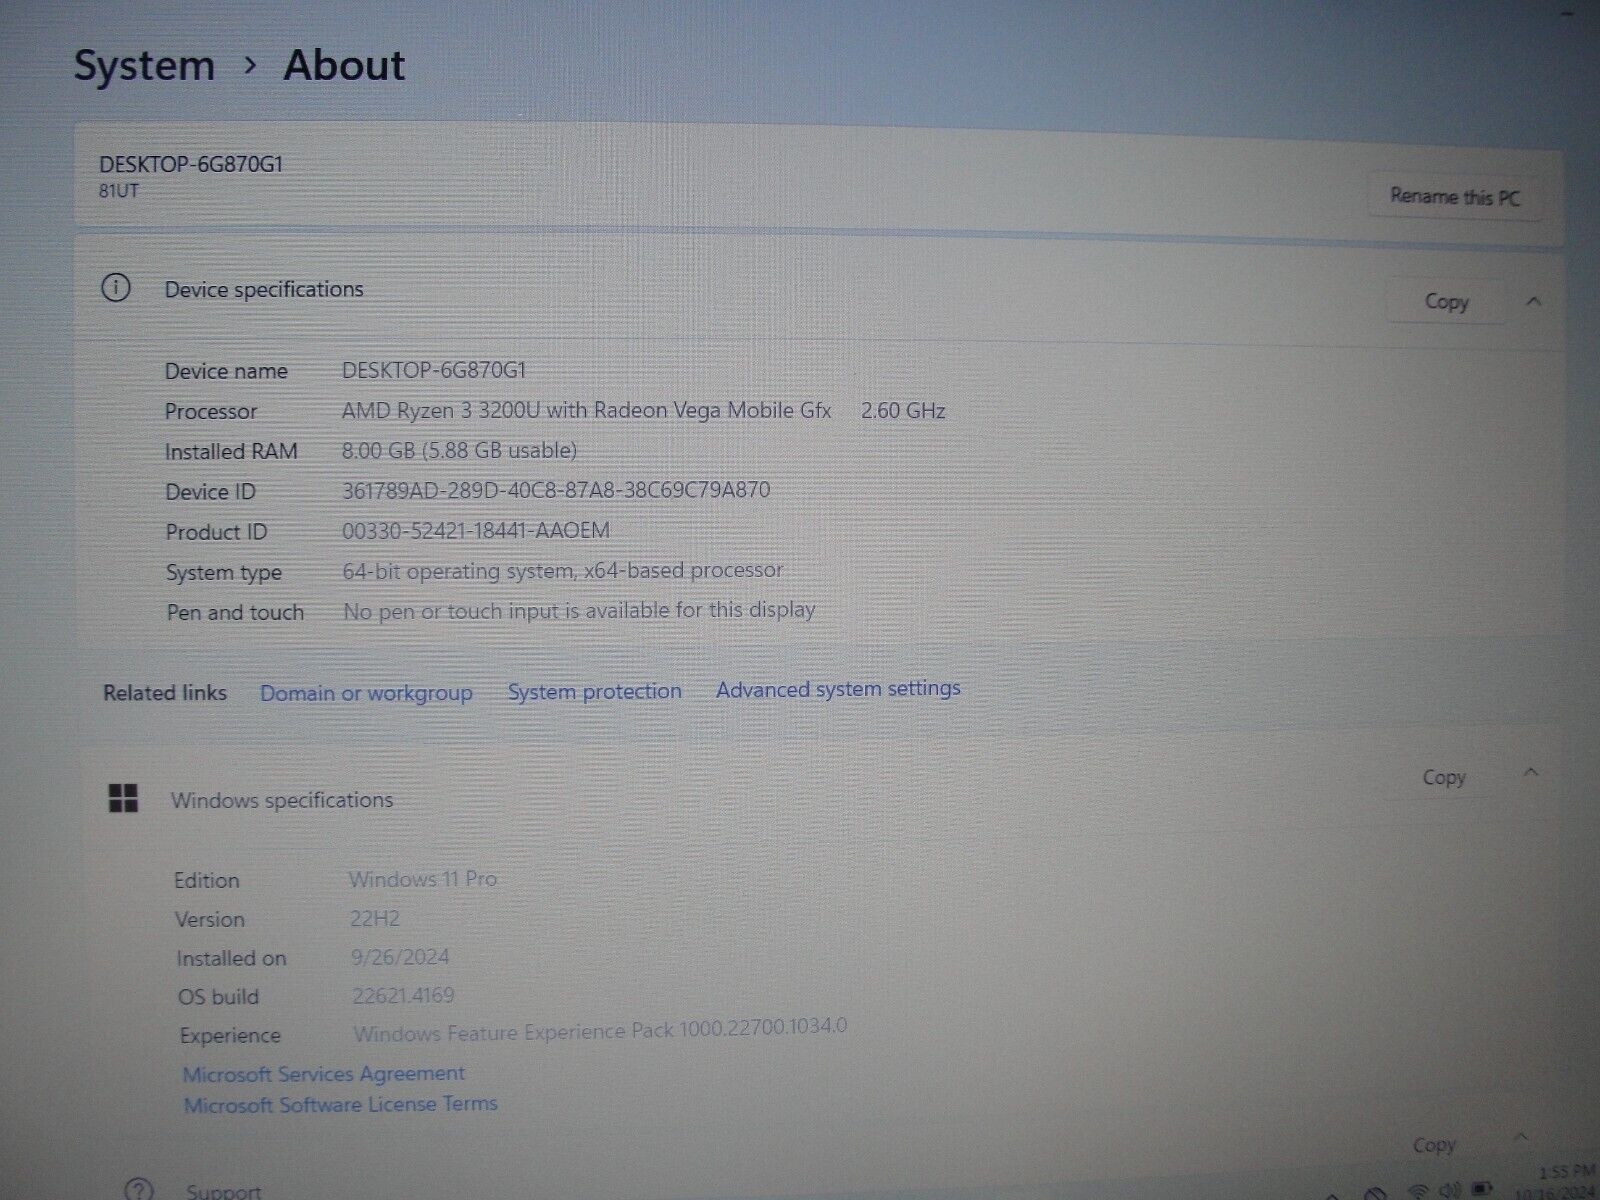The height and width of the screenshot is (1200, 1600).
Task: Copy the Support section details
Action: (1434, 1145)
